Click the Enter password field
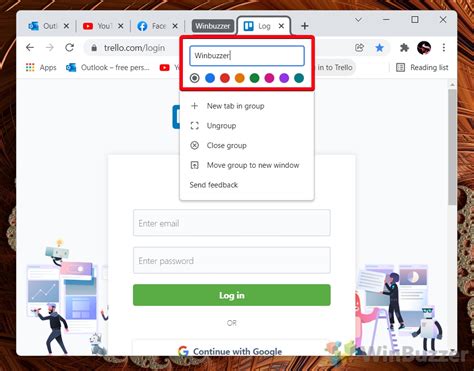The height and width of the screenshot is (371, 474). click(x=232, y=260)
